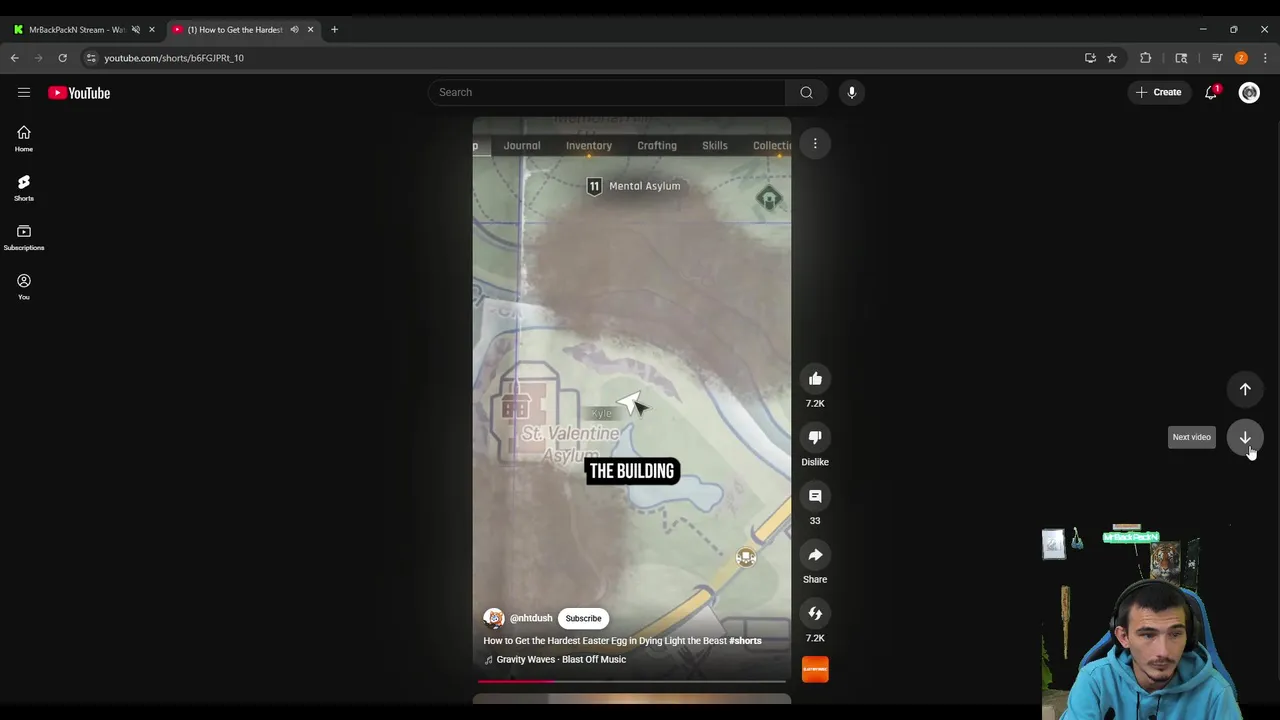This screenshot has height=720, width=1280.
Task: Remix this Short
Action: tap(815, 613)
